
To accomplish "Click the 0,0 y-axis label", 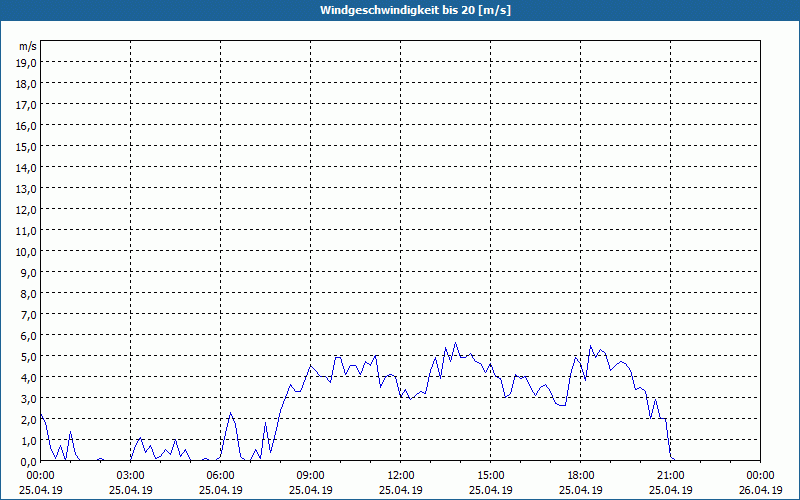I will [29, 462].
